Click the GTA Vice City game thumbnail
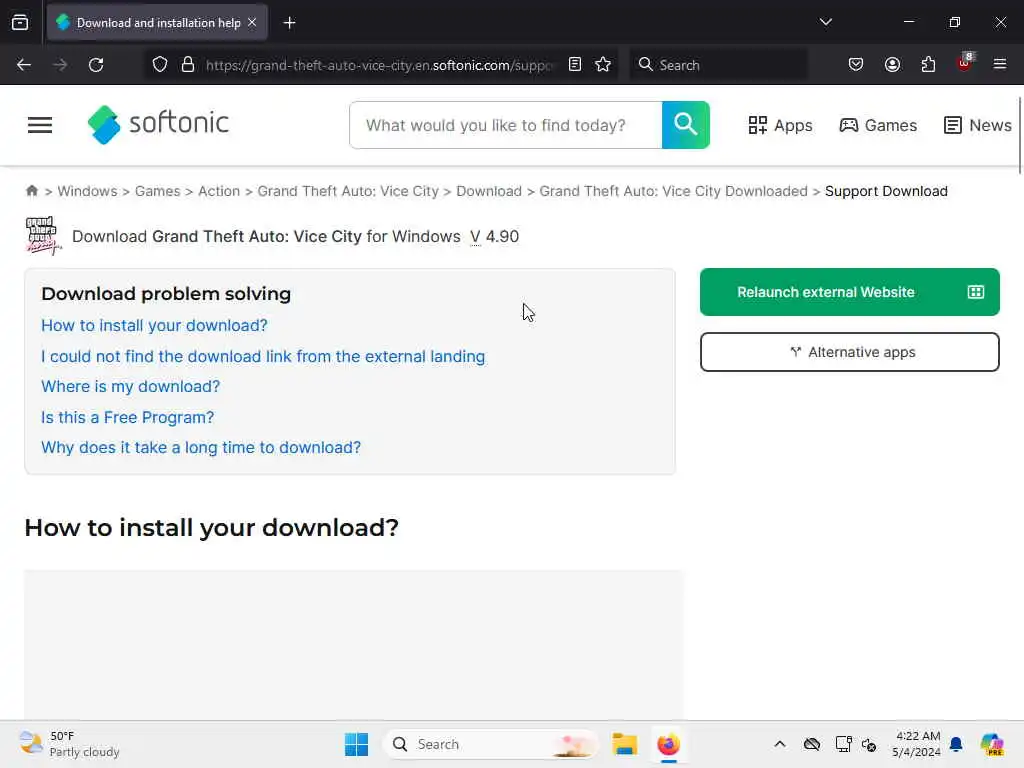The width and height of the screenshot is (1024, 768). (x=43, y=236)
